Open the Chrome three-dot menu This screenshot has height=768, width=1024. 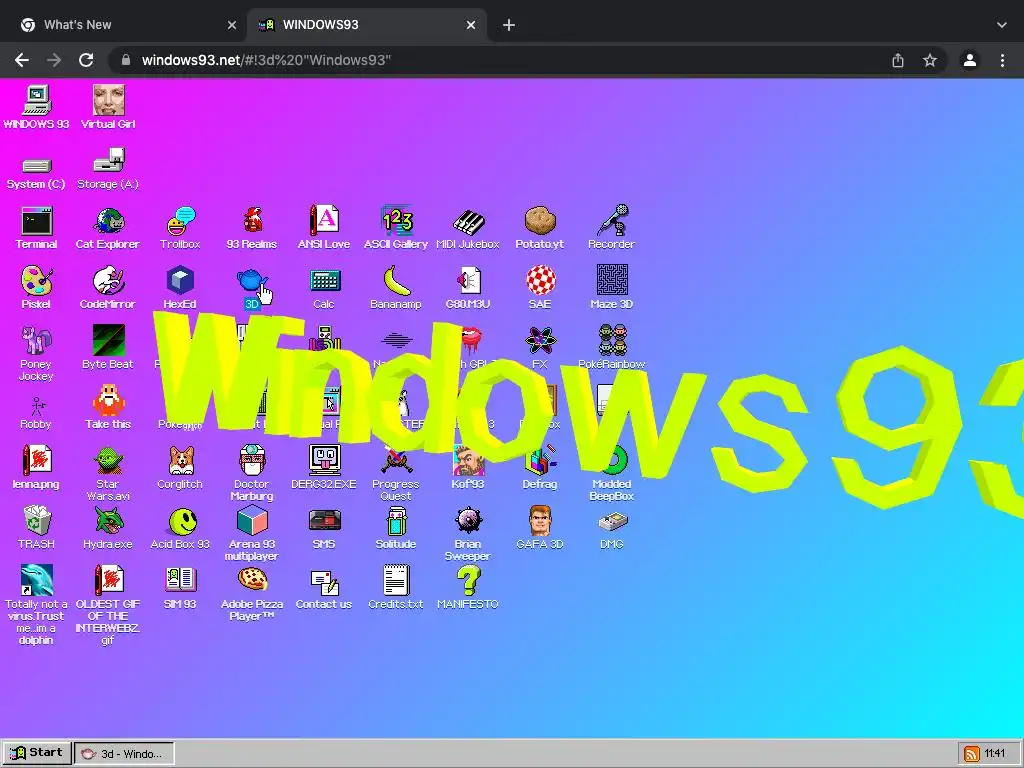pos(1002,60)
